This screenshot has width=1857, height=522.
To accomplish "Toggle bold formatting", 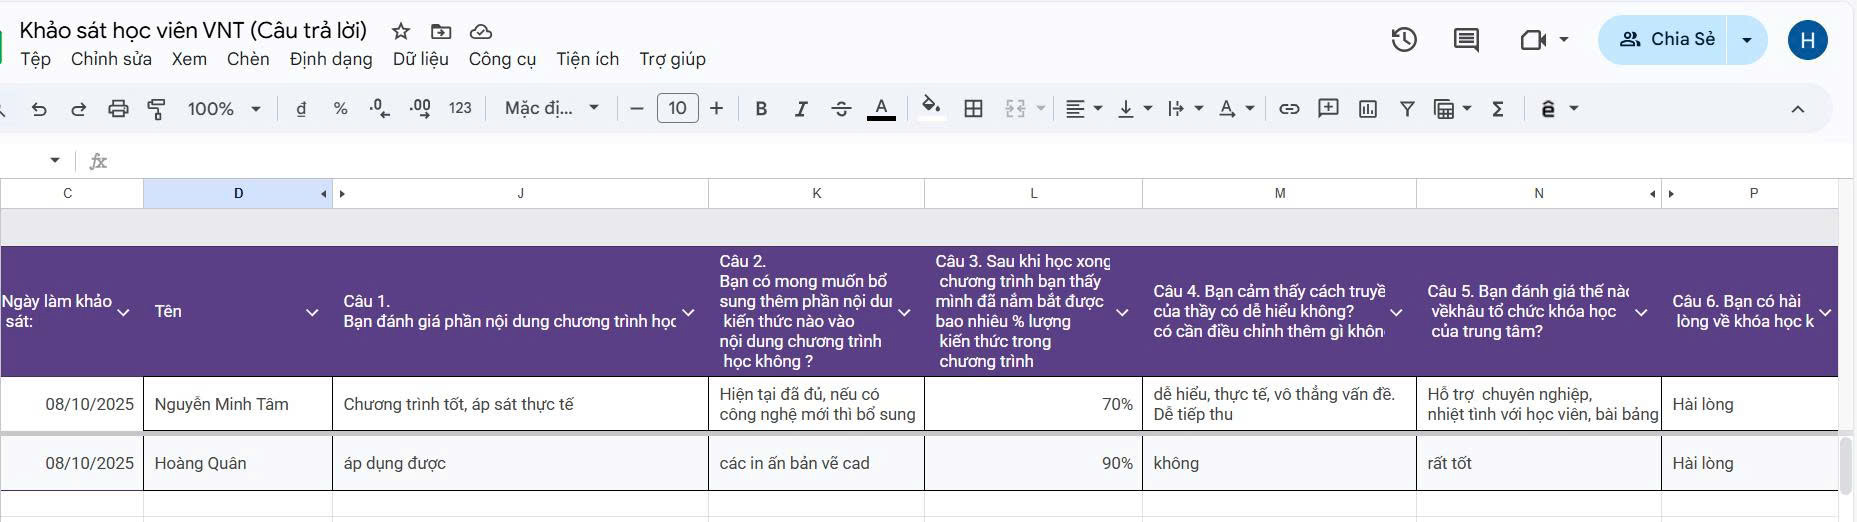I will click(x=761, y=109).
